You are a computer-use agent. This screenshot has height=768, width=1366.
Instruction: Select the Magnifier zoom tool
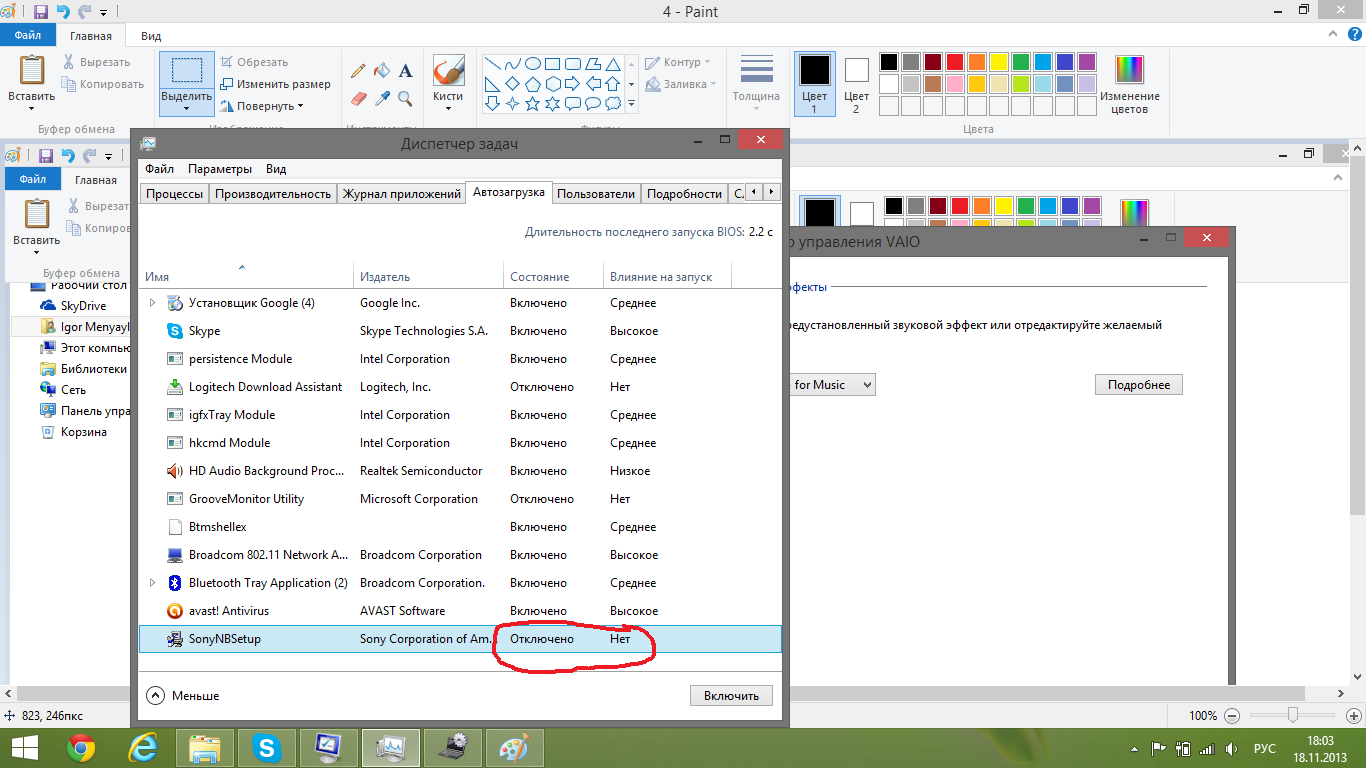[405, 98]
